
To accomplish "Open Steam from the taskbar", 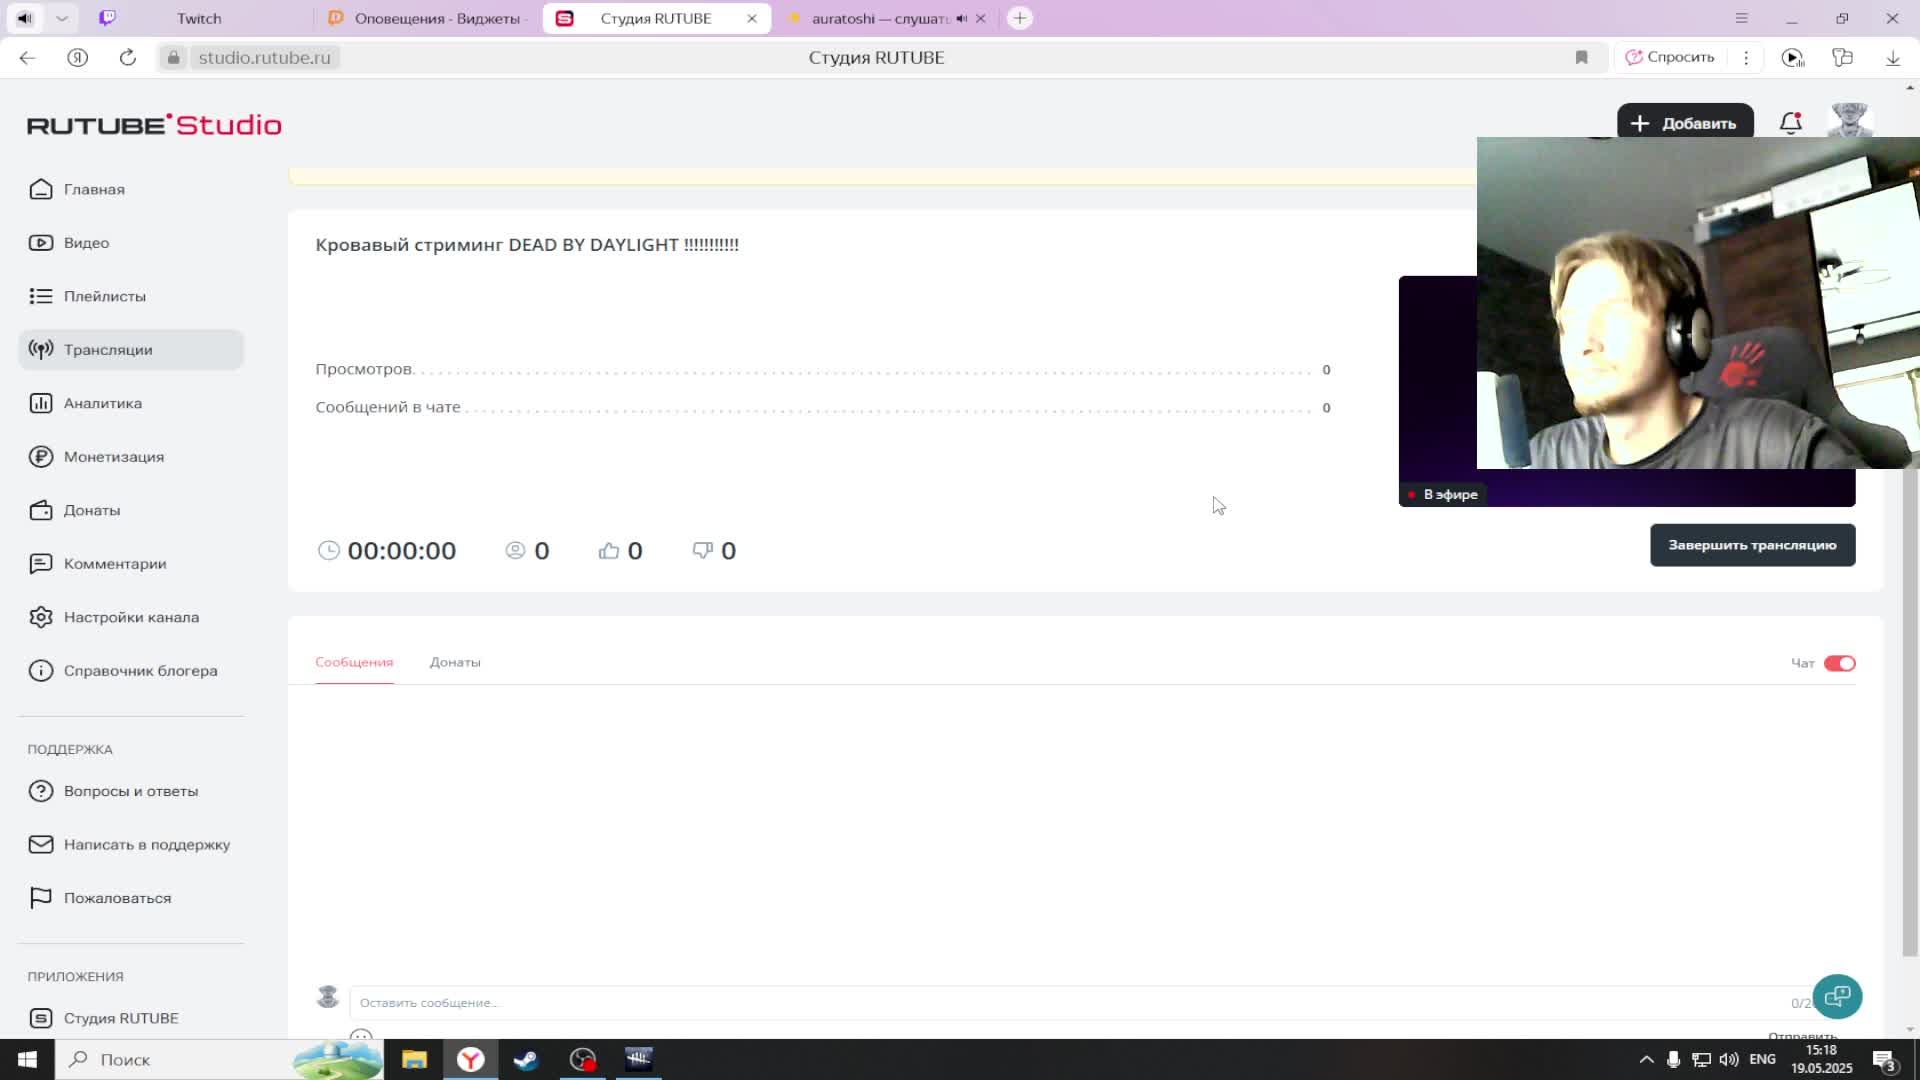I will [526, 1059].
